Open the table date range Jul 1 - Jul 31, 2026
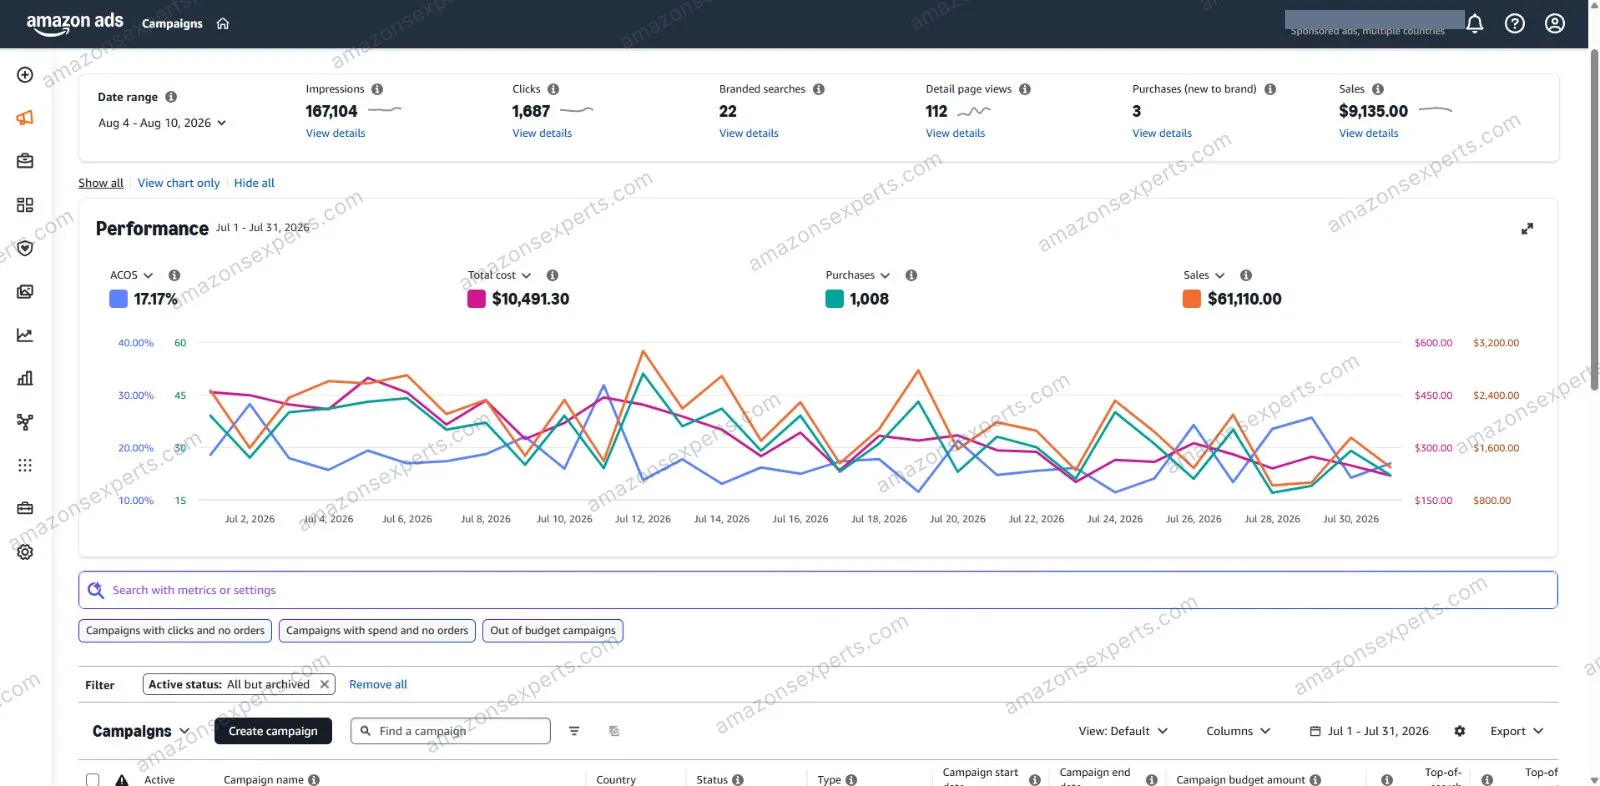Viewport: 1600px width, 786px height. [x=1369, y=731]
